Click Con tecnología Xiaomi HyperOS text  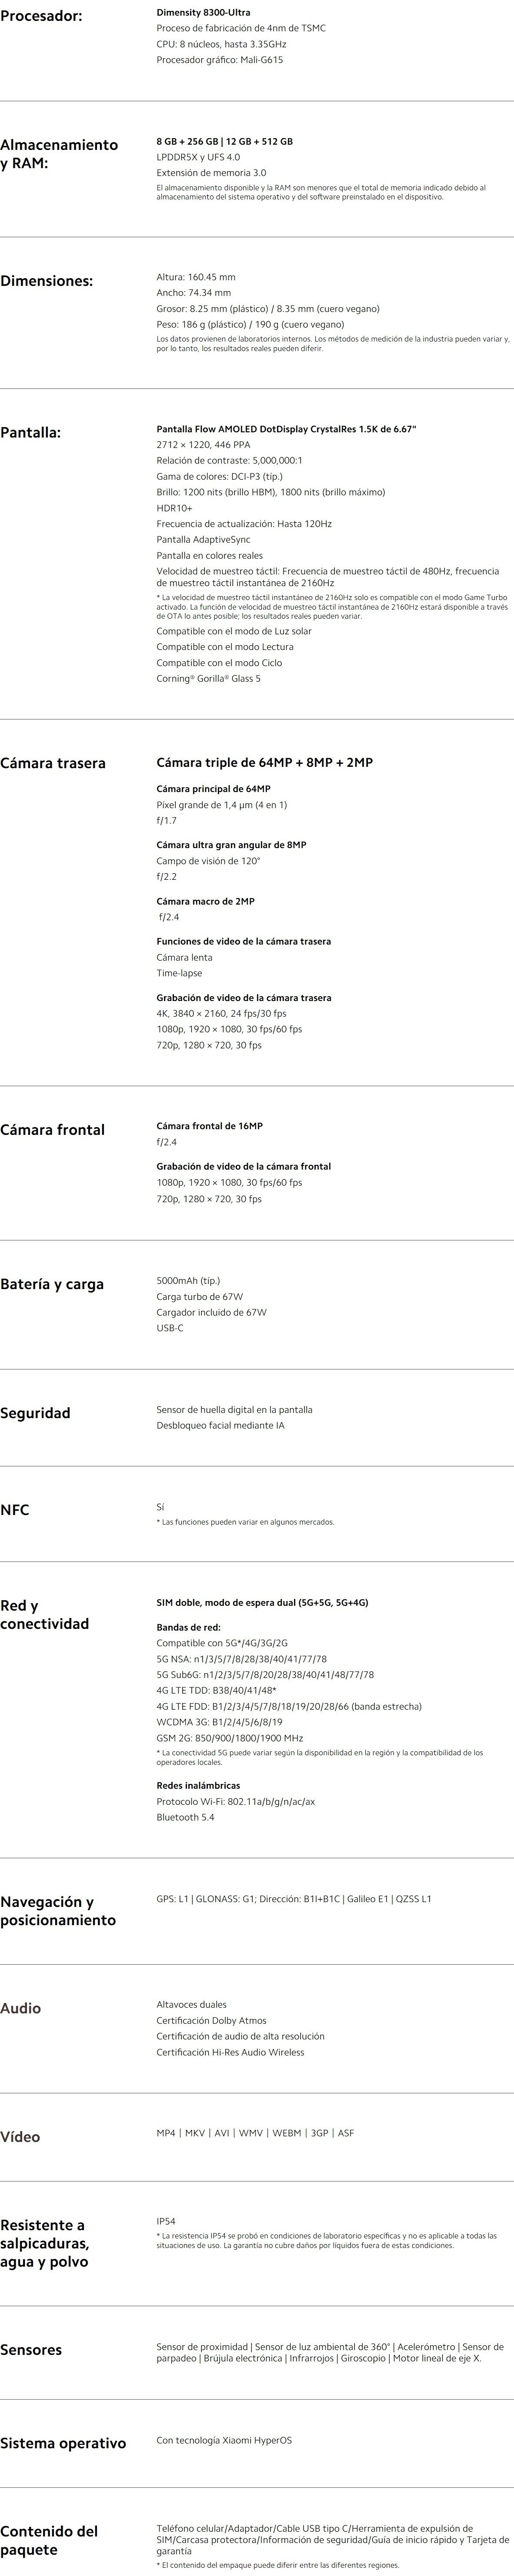pyautogui.click(x=224, y=2440)
